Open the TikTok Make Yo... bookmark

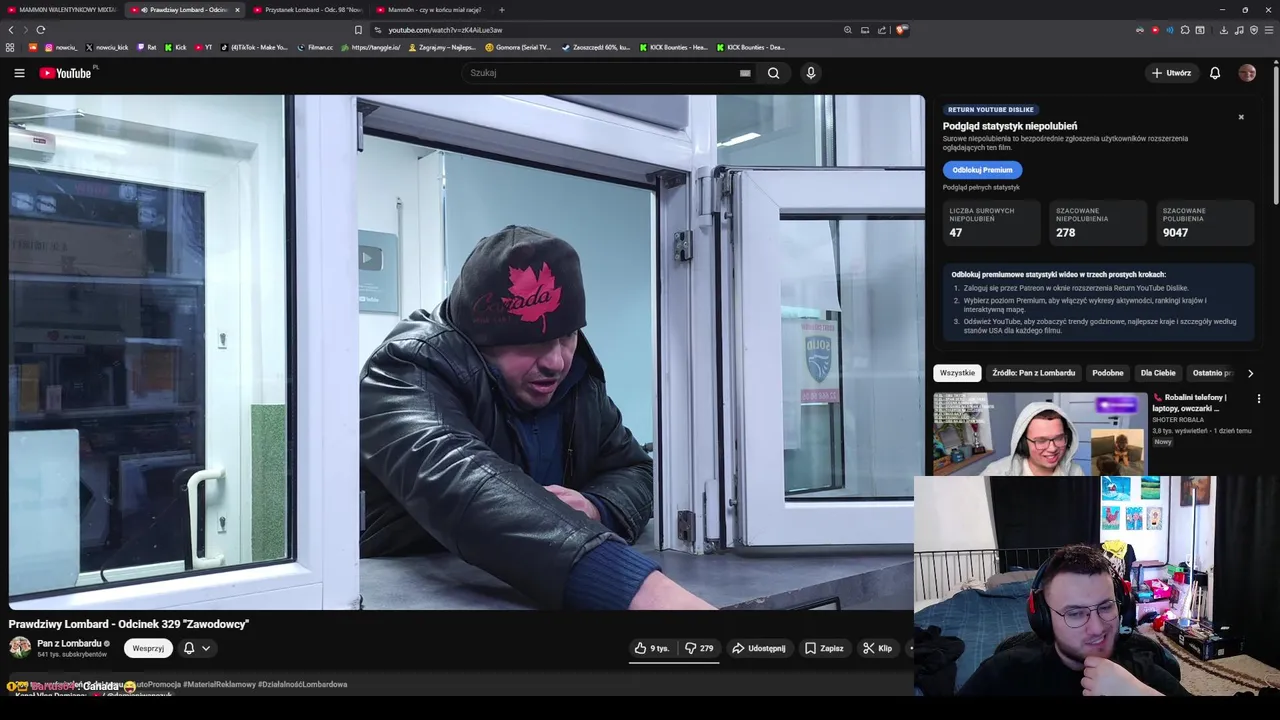pos(254,47)
